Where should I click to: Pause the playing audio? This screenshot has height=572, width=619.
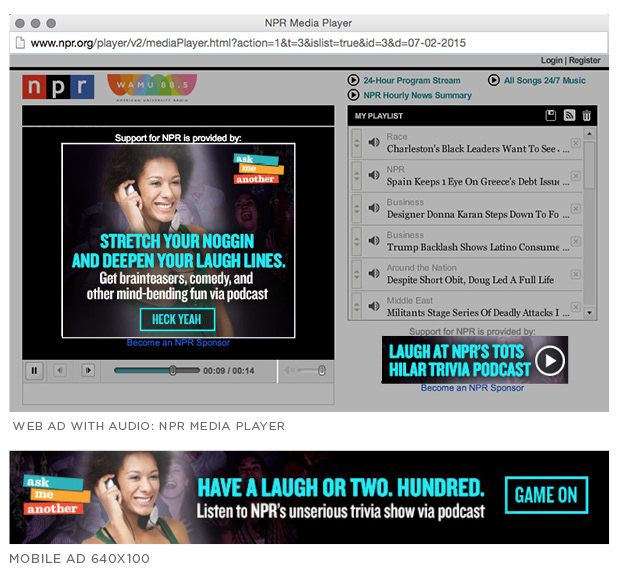(34, 371)
